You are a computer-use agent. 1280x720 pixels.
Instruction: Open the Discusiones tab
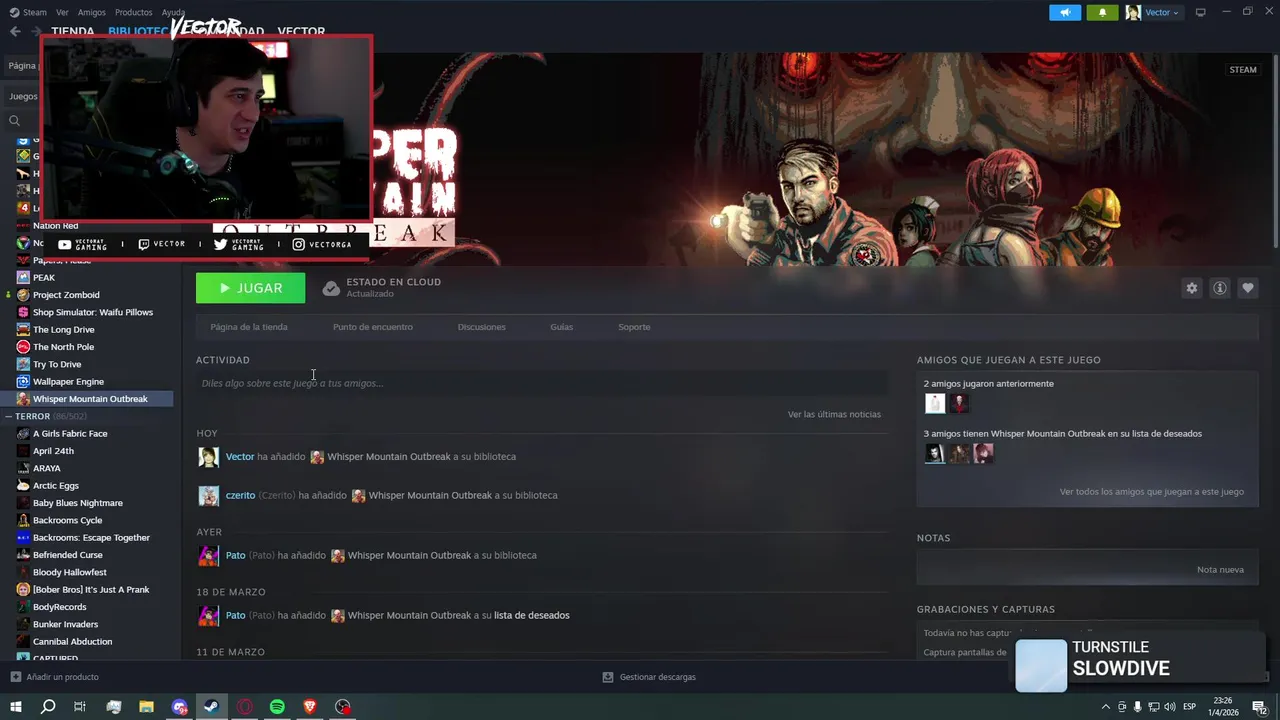(x=481, y=327)
